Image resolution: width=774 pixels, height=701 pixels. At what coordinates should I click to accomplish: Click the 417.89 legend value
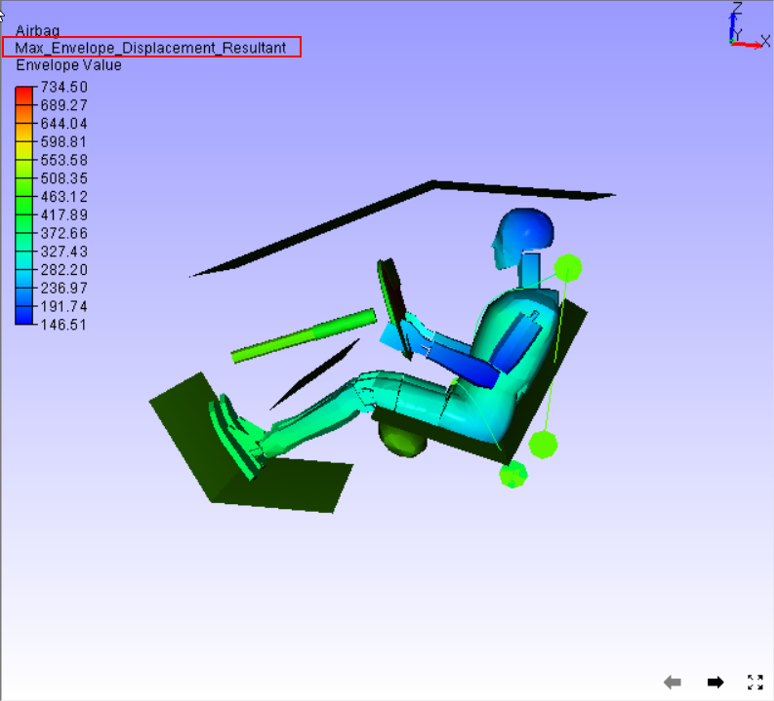click(64, 215)
